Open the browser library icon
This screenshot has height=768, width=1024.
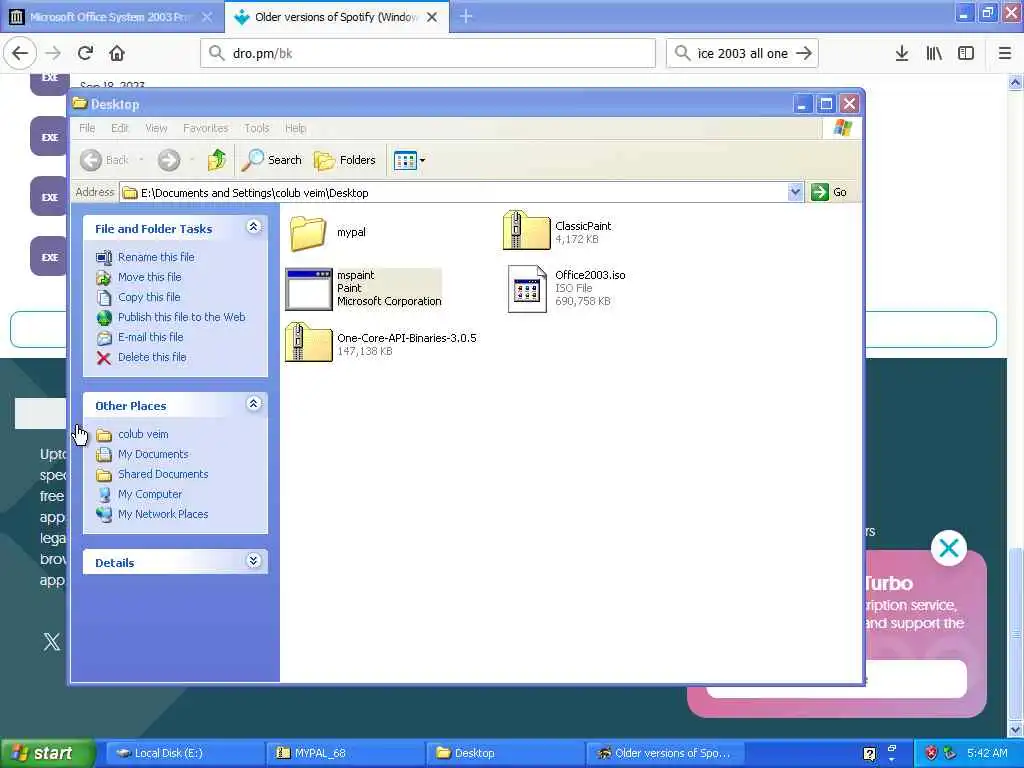934,54
